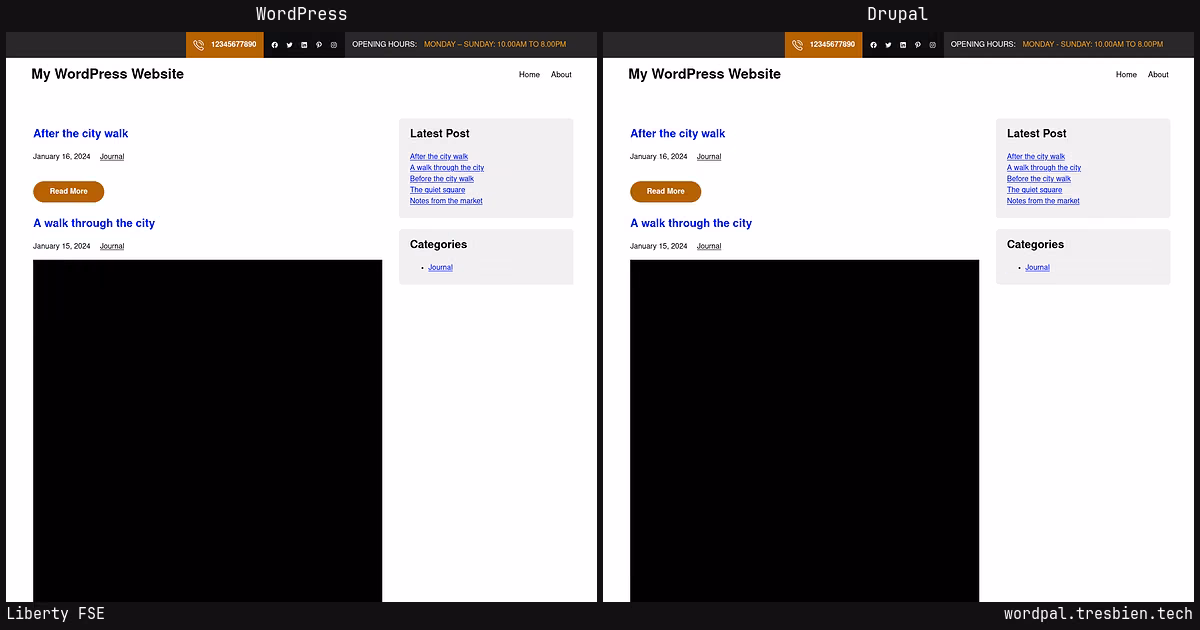Click the phone icon in WordPress panel
The width and height of the screenshot is (1200, 630).
pos(199,45)
